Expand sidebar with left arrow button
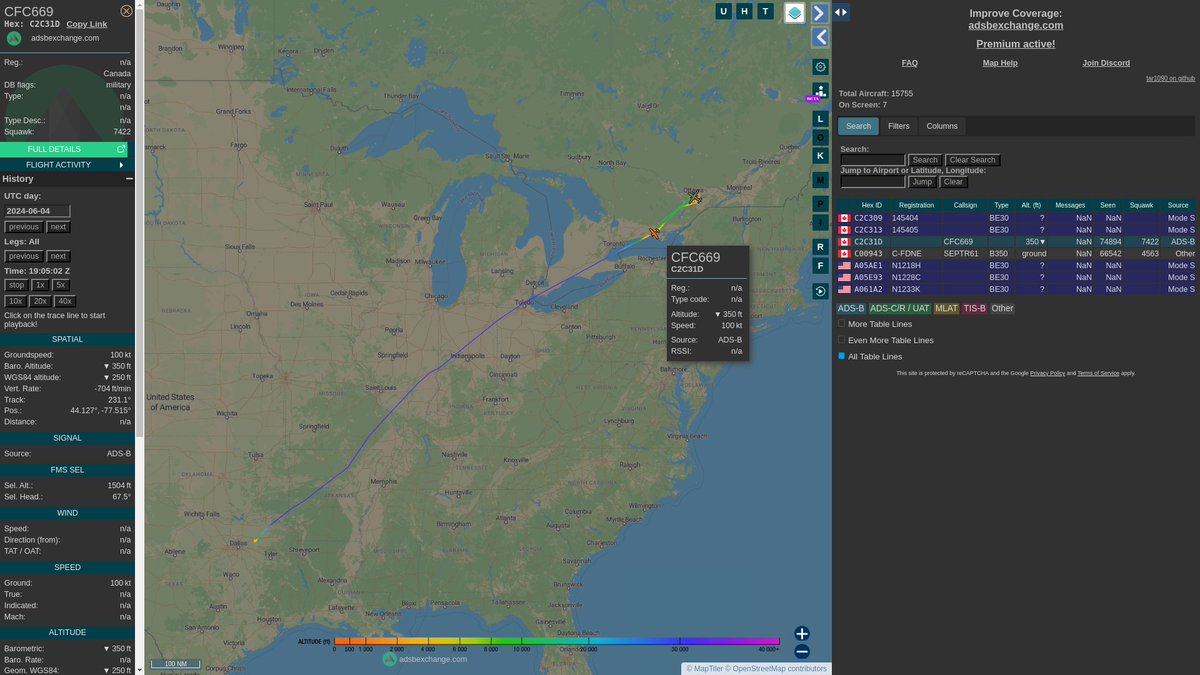 [820, 37]
